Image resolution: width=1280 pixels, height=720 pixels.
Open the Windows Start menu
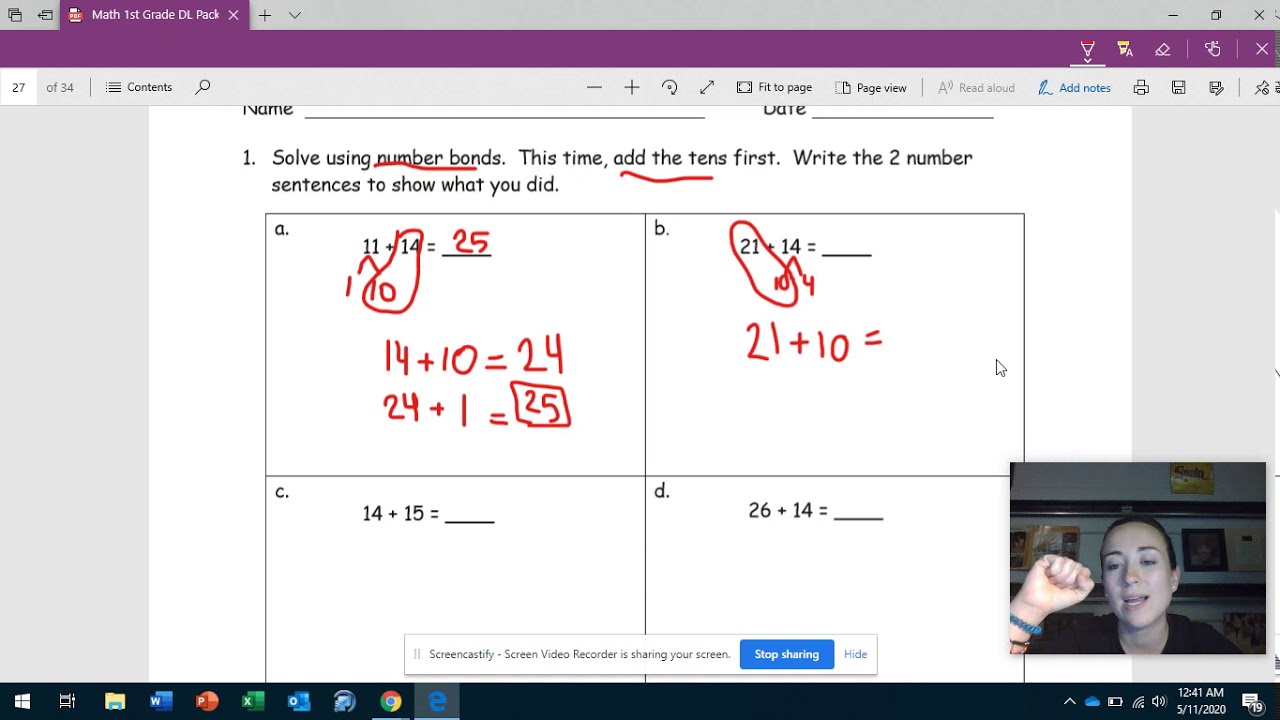pos(22,701)
